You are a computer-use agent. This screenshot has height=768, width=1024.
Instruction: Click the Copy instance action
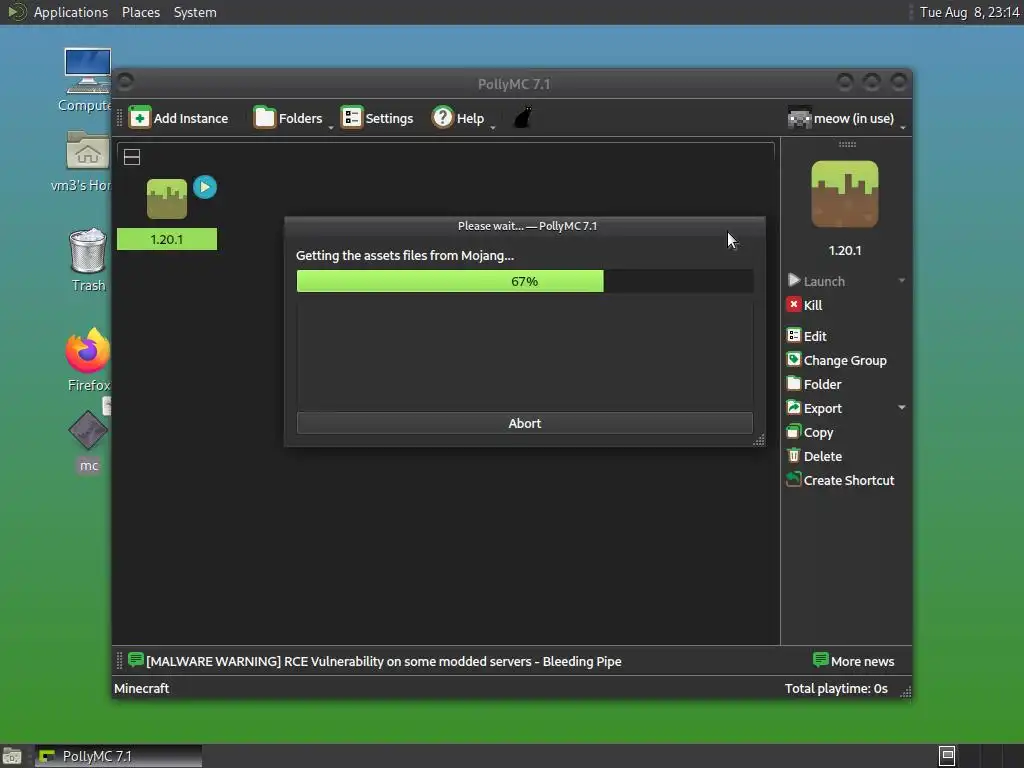point(810,432)
